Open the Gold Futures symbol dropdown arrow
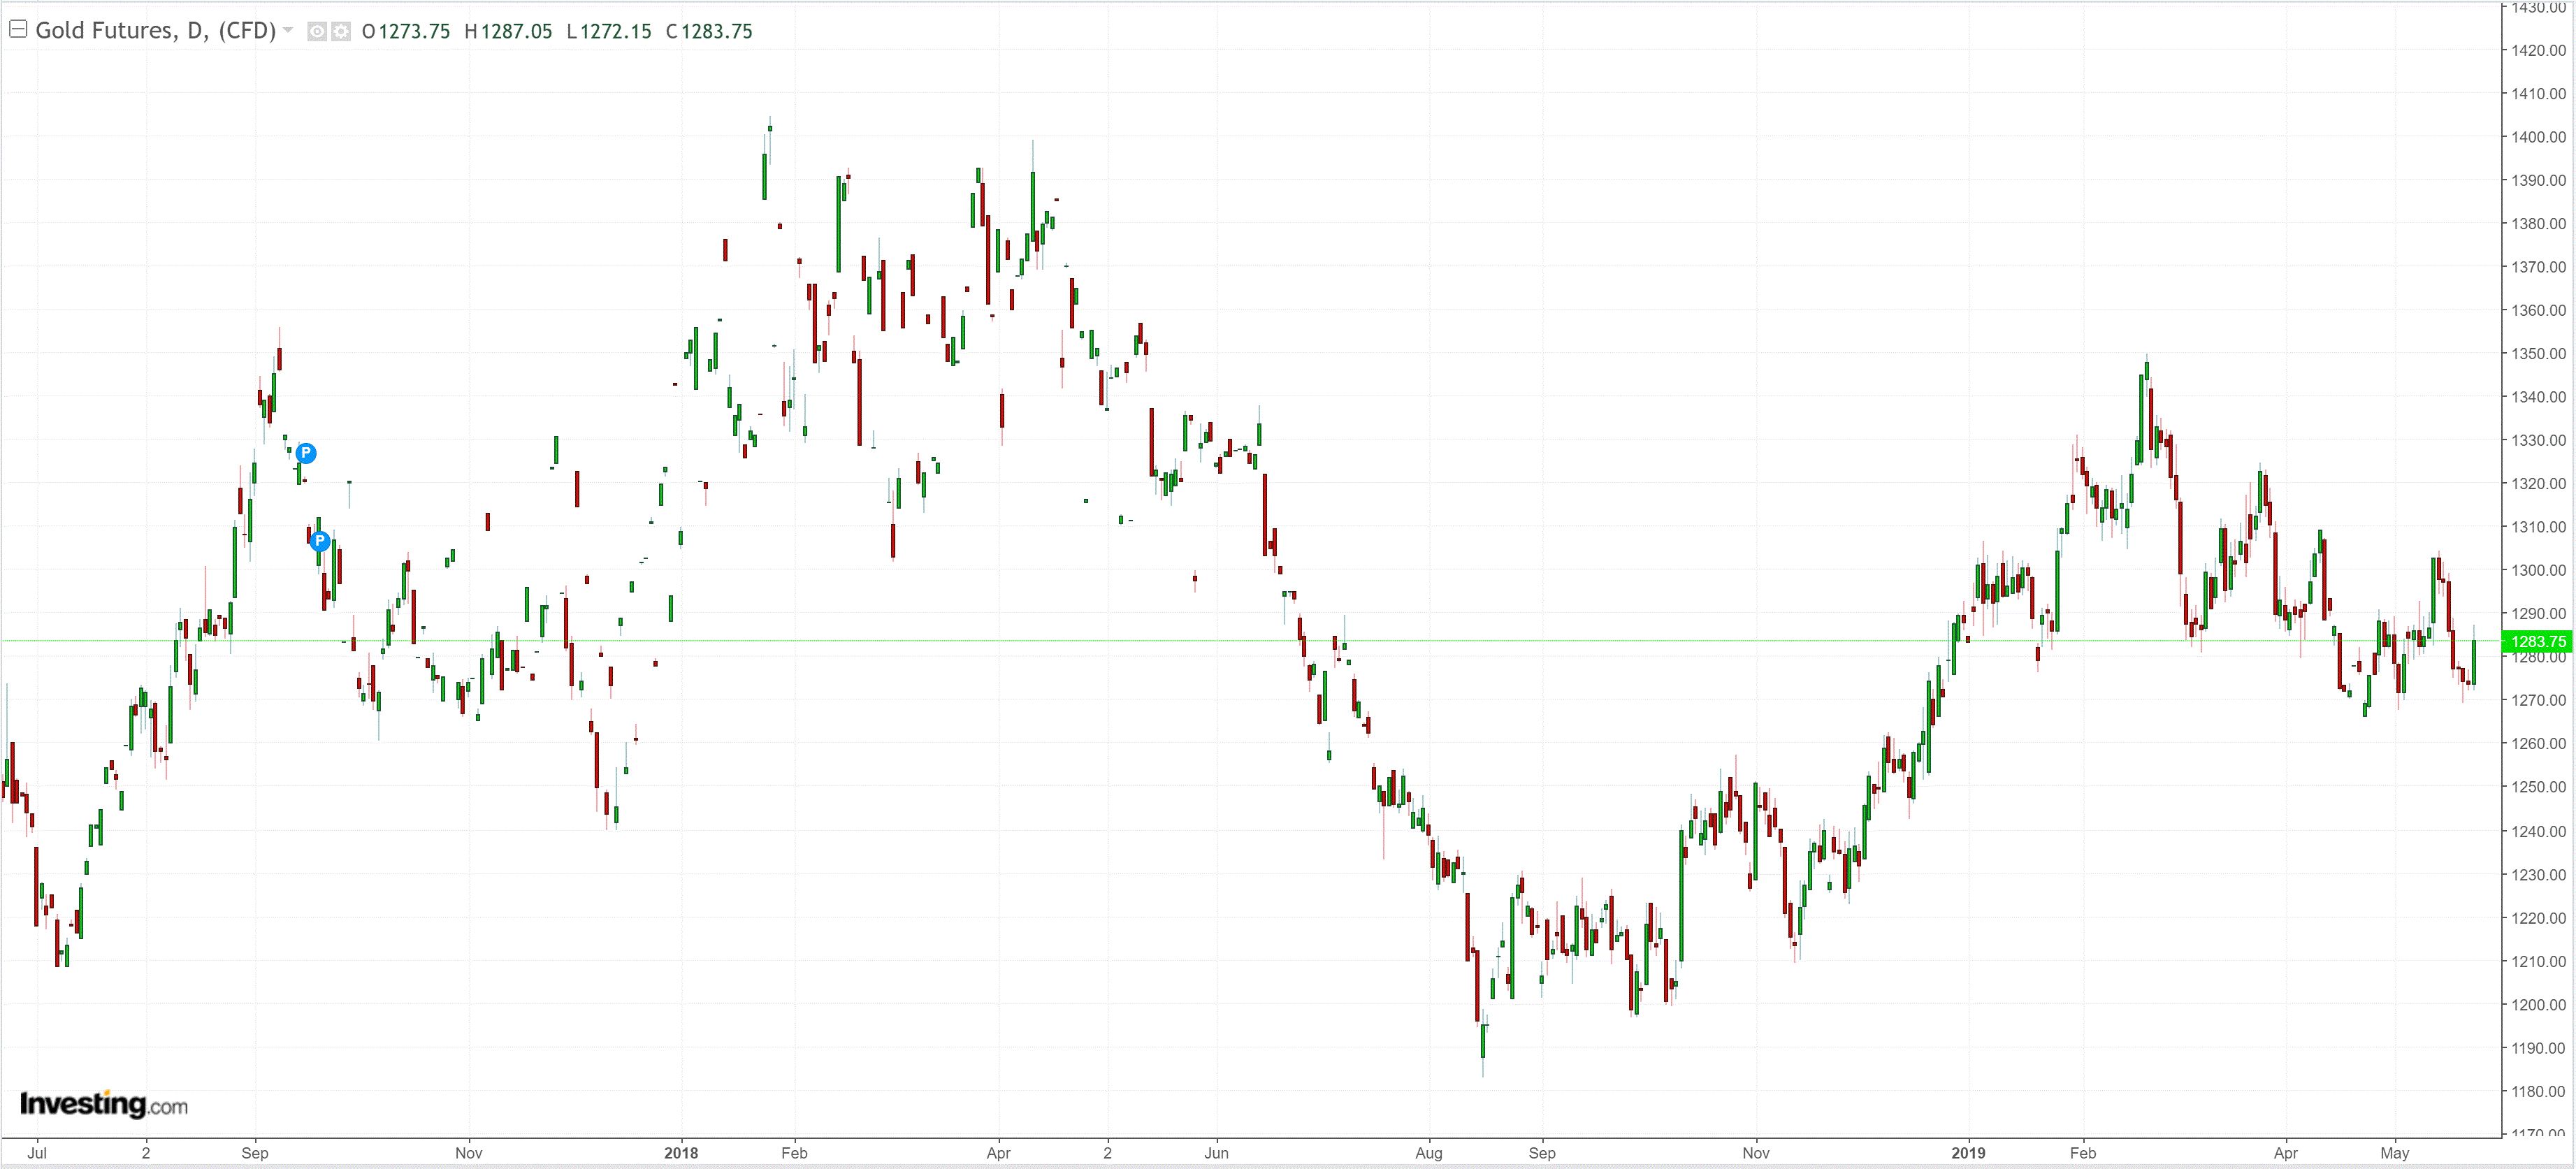 (x=288, y=30)
